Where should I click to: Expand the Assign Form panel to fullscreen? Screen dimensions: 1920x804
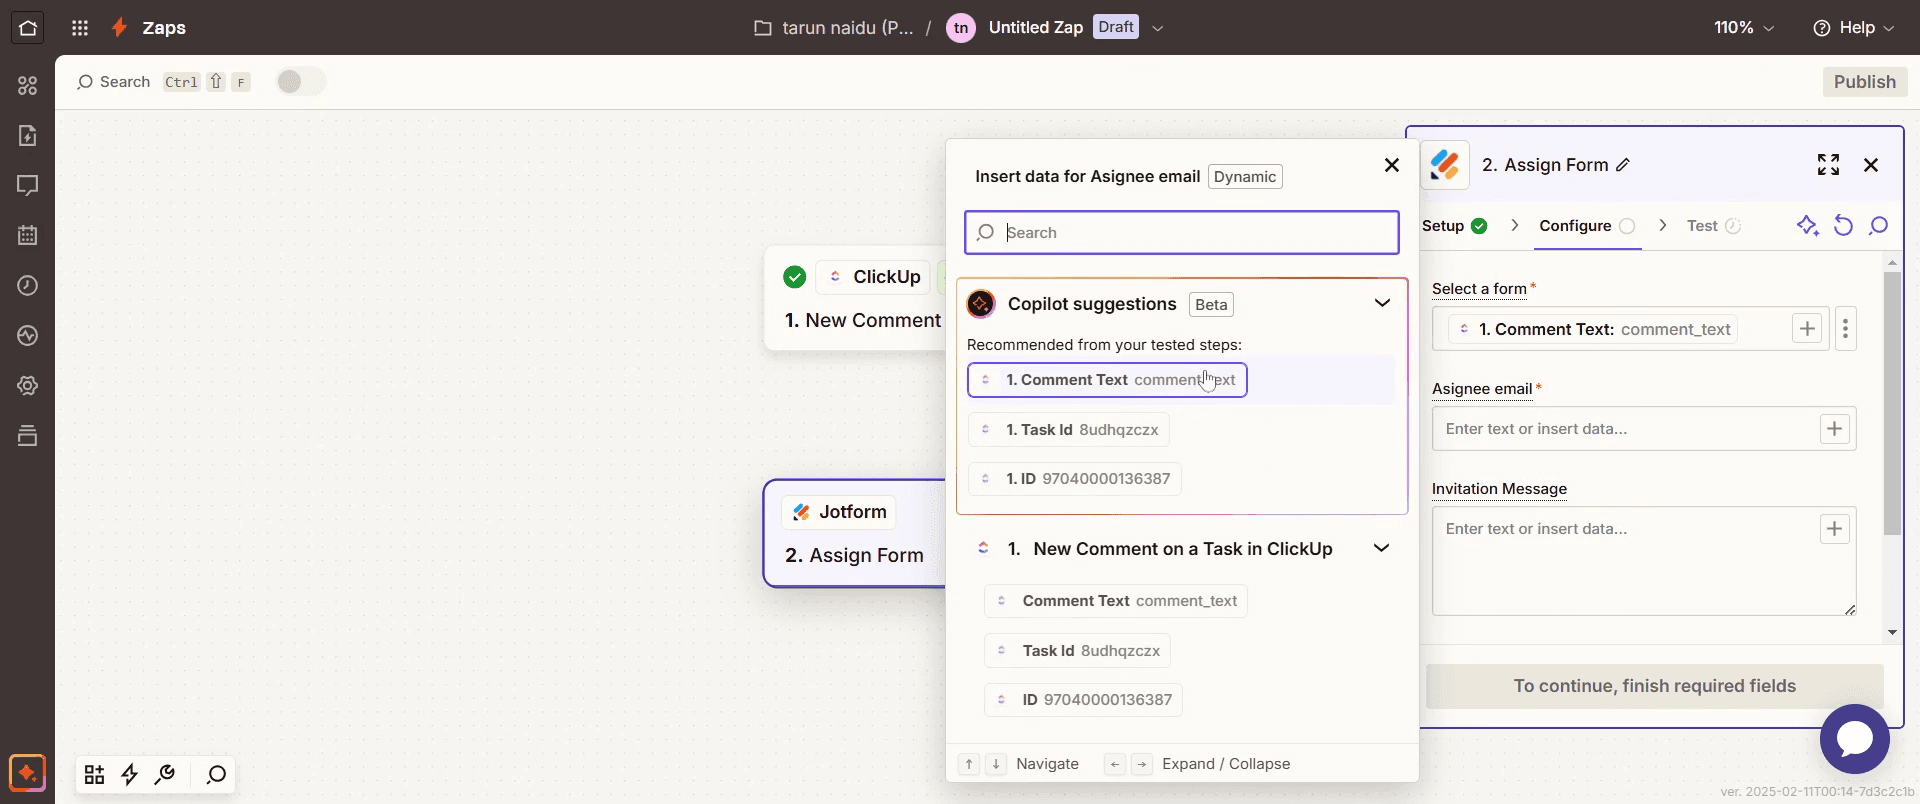1828,165
